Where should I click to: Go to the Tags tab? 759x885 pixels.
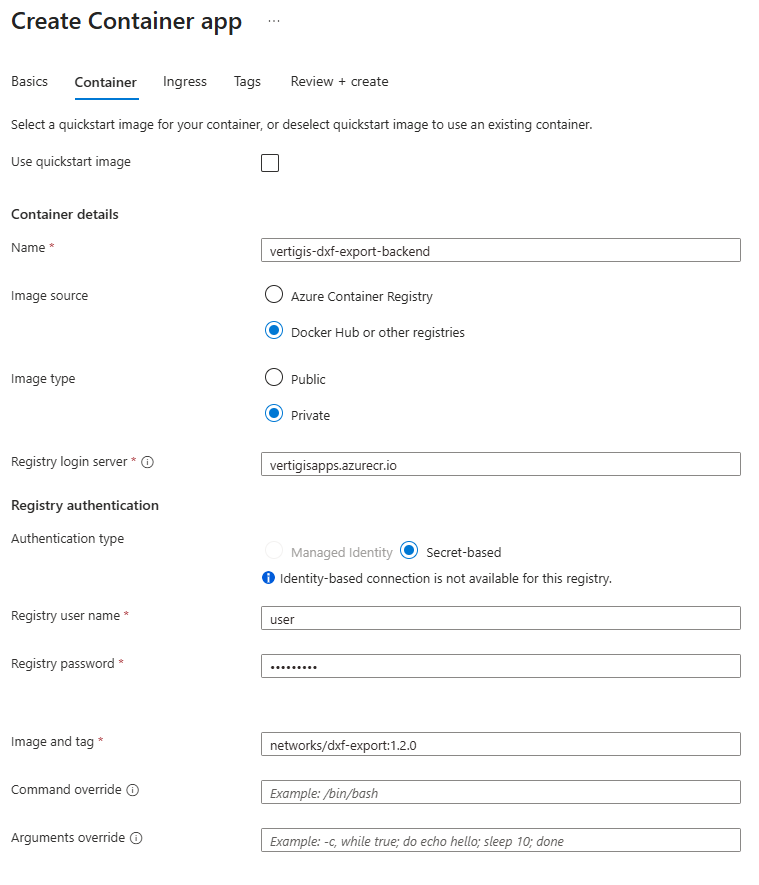click(x=247, y=82)
